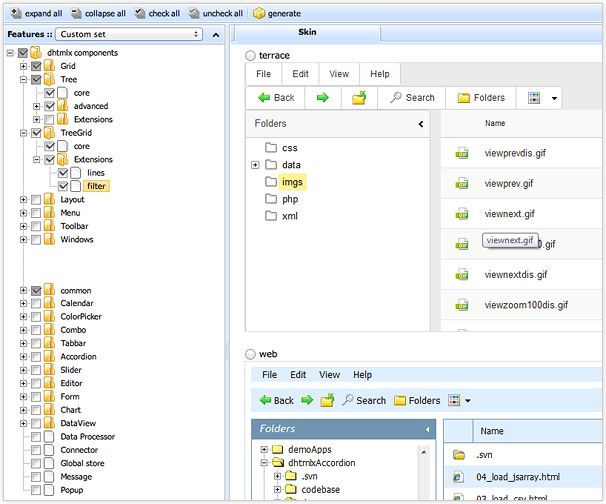This screenshot has width=606, height=504.
Task: Open the view mode dropdown arrow in terrace toolbar
Action: pos(554,98)
